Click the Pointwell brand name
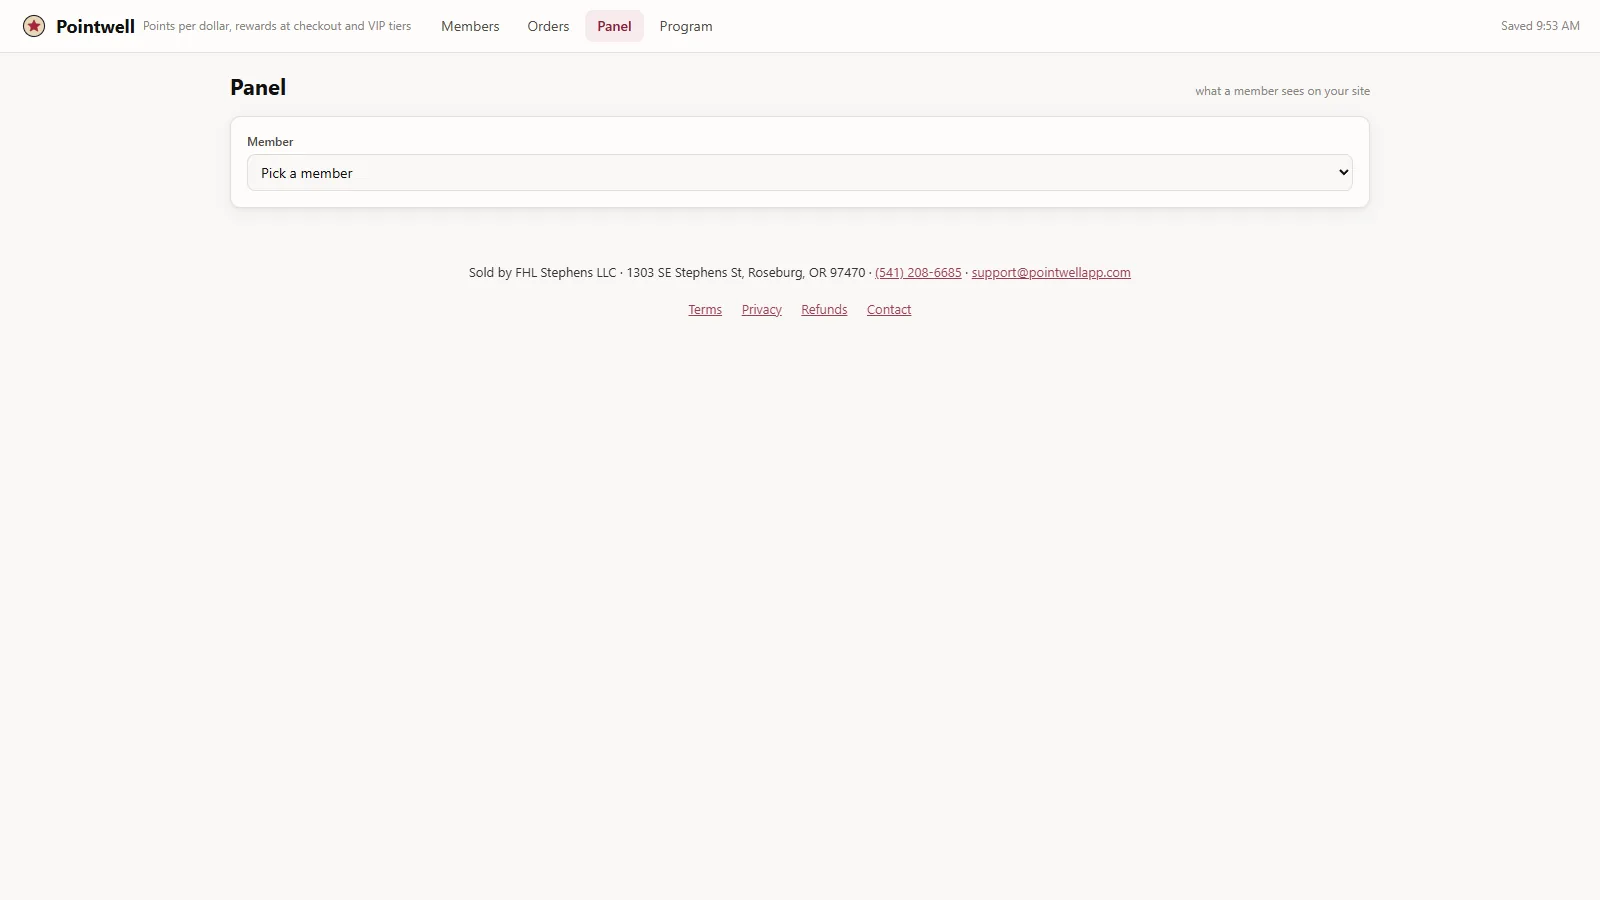The height and width of the screenshot is (900, 1600). tap(95, 27)
